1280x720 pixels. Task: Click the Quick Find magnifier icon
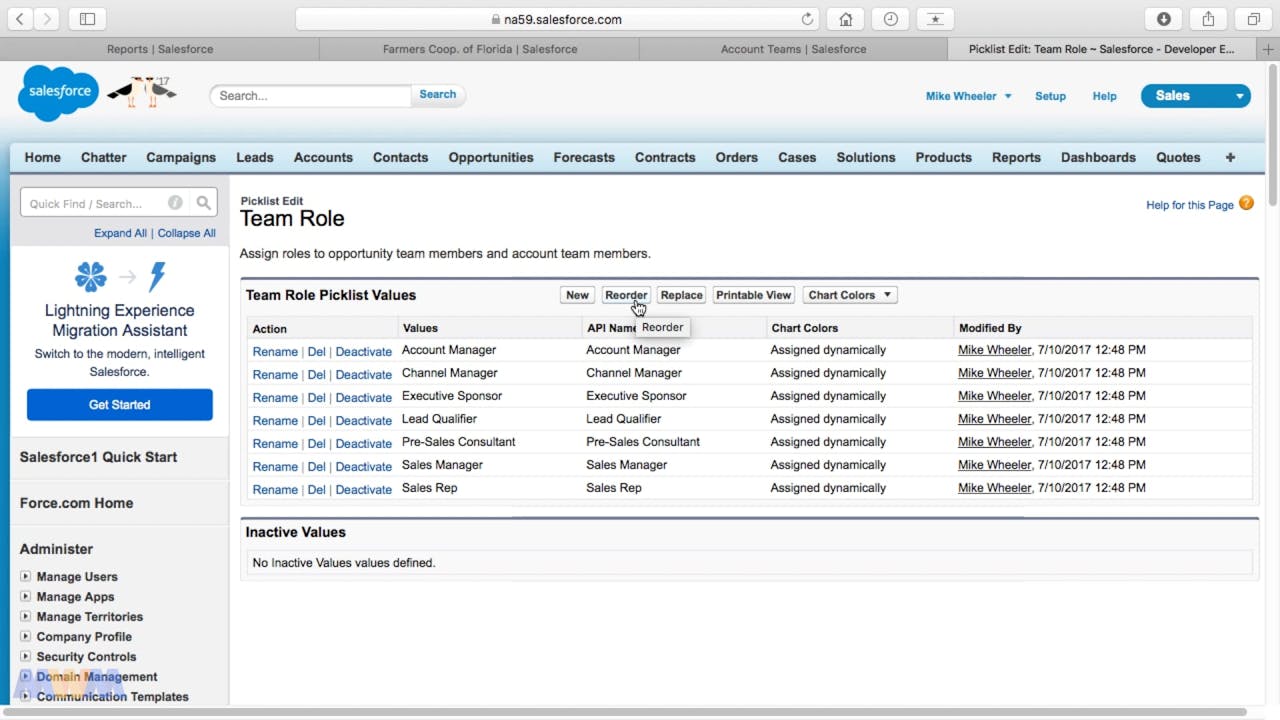pyautogui.click(x=204, y=203)
